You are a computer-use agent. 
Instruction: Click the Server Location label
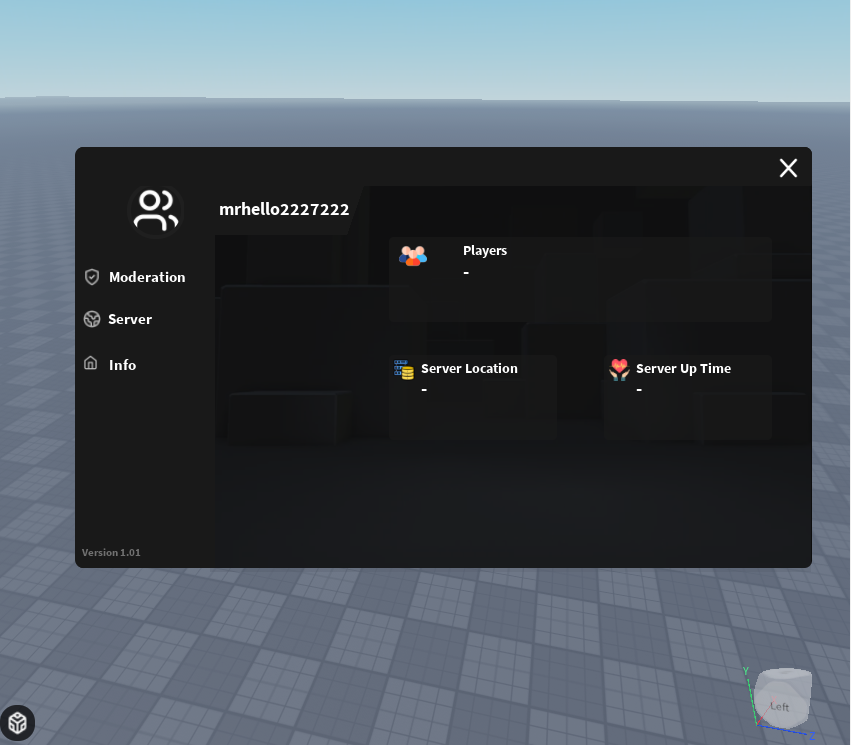pyautogui.click(x=469, y=368)
